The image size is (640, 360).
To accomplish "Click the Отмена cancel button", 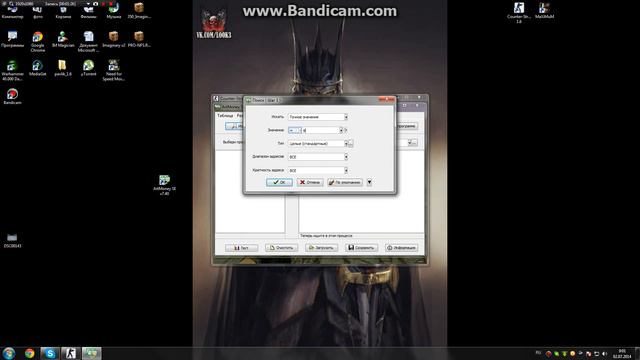I will point(310,182).
